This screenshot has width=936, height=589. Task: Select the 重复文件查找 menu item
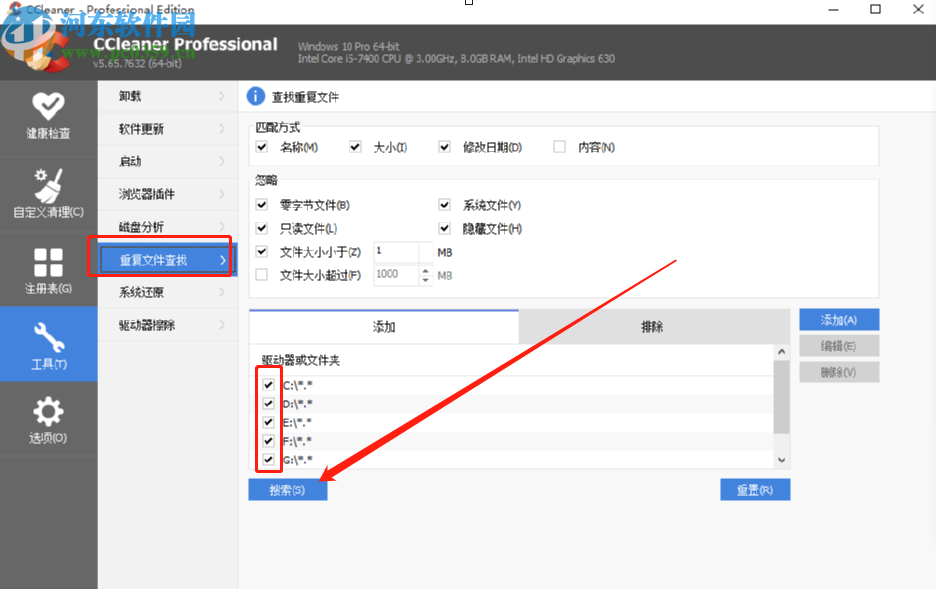pos(168,260)
